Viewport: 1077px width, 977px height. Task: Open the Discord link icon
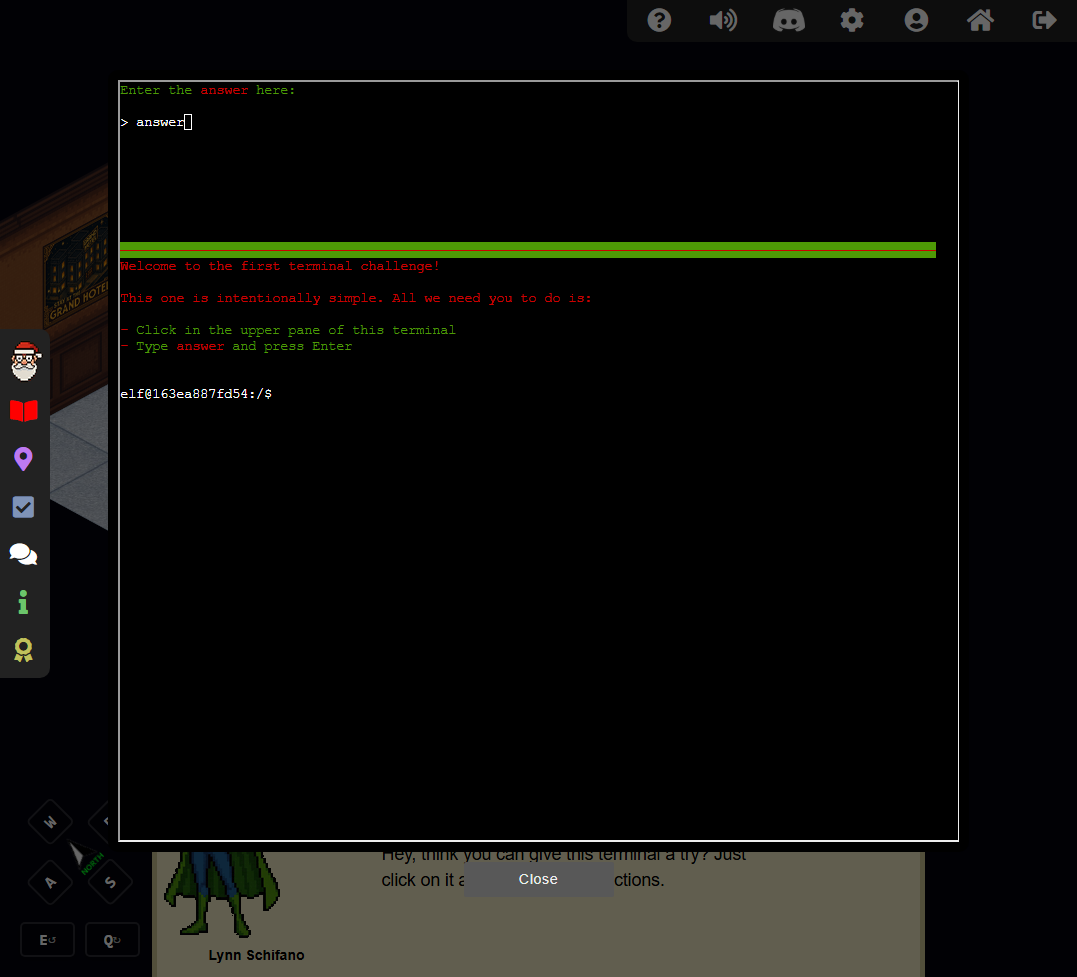point(789,20)
